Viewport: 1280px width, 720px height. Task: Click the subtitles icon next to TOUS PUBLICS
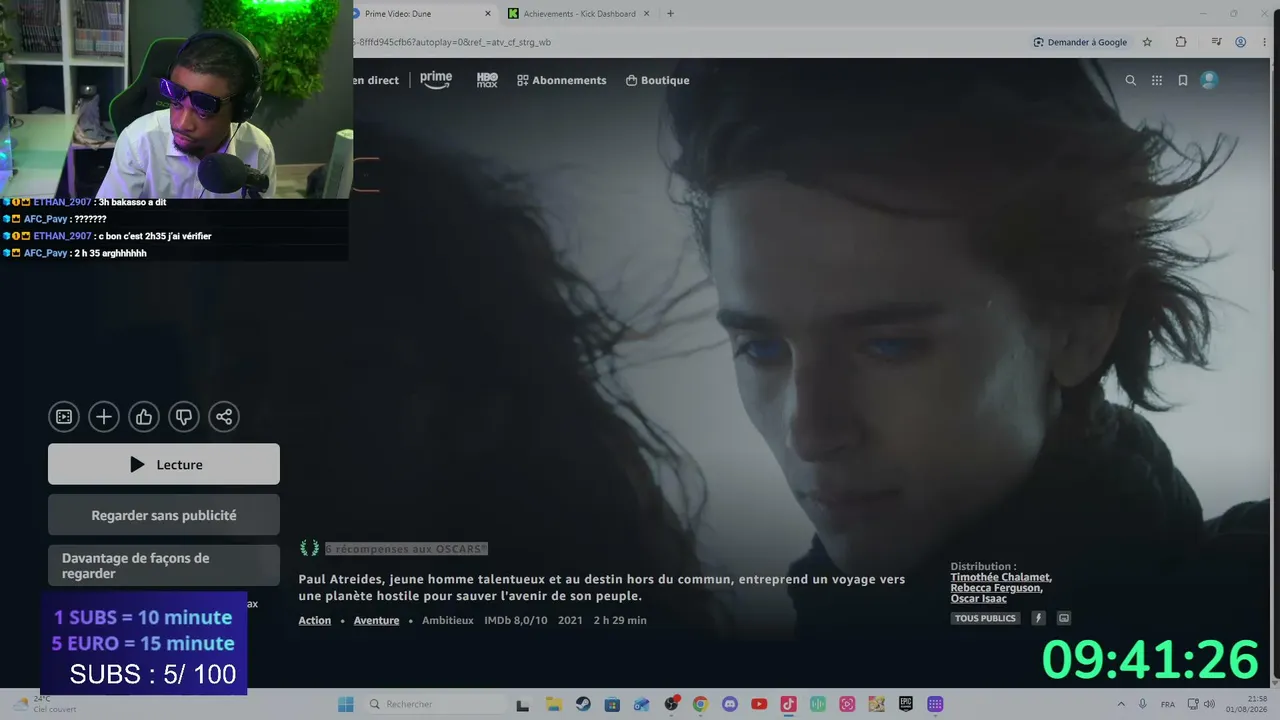1064,618
